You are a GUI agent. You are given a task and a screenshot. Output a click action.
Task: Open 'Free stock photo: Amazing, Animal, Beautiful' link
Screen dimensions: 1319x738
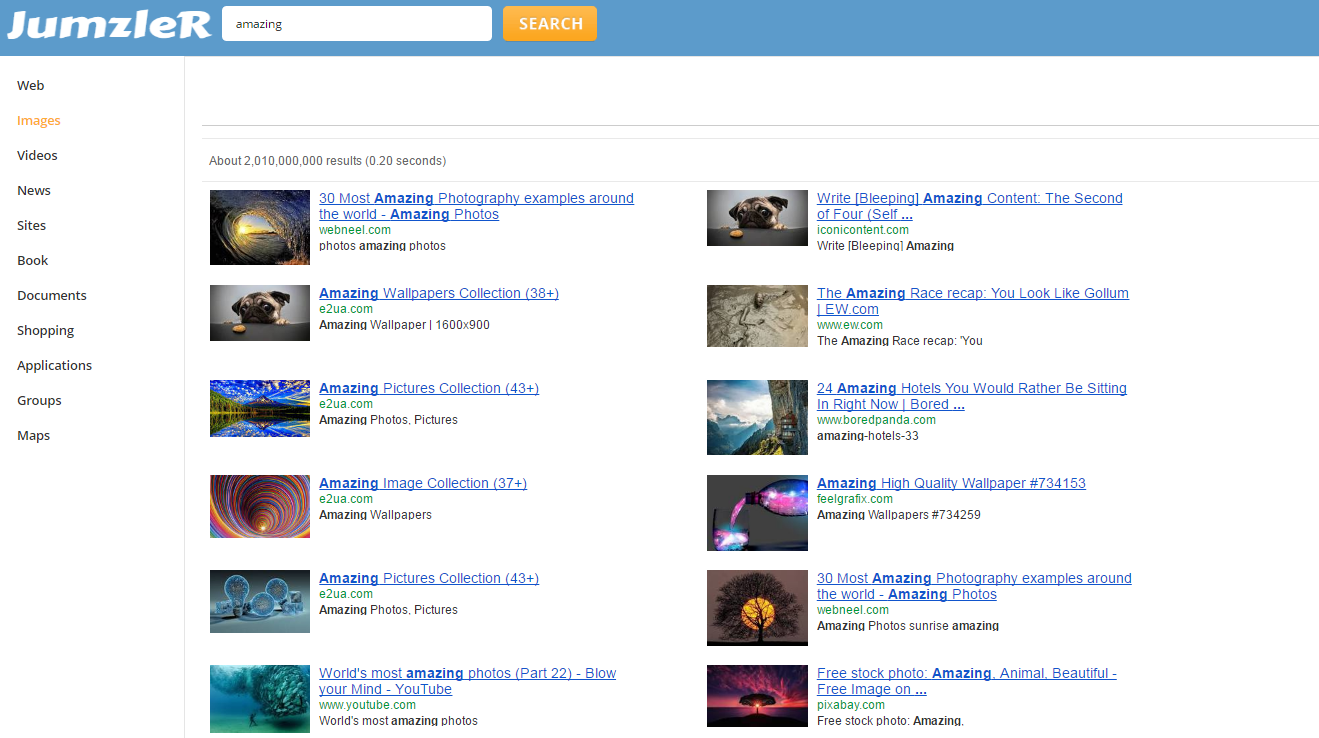pyautogui.click(x=967, y=681)
